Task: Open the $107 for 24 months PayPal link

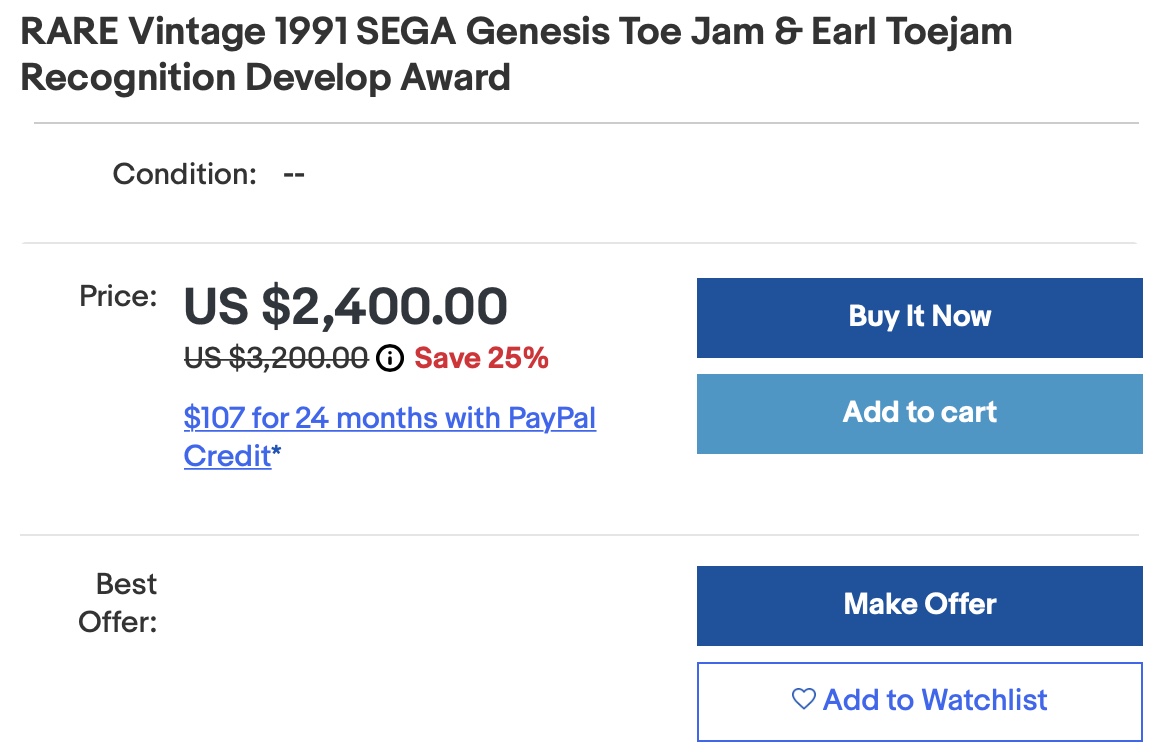Action: (x=389, y=417)
